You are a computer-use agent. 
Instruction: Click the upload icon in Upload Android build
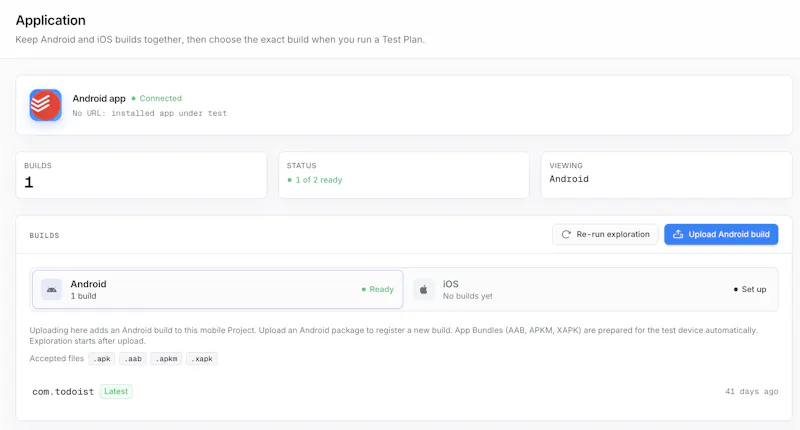pyautogui.click(x=678, y=234)
